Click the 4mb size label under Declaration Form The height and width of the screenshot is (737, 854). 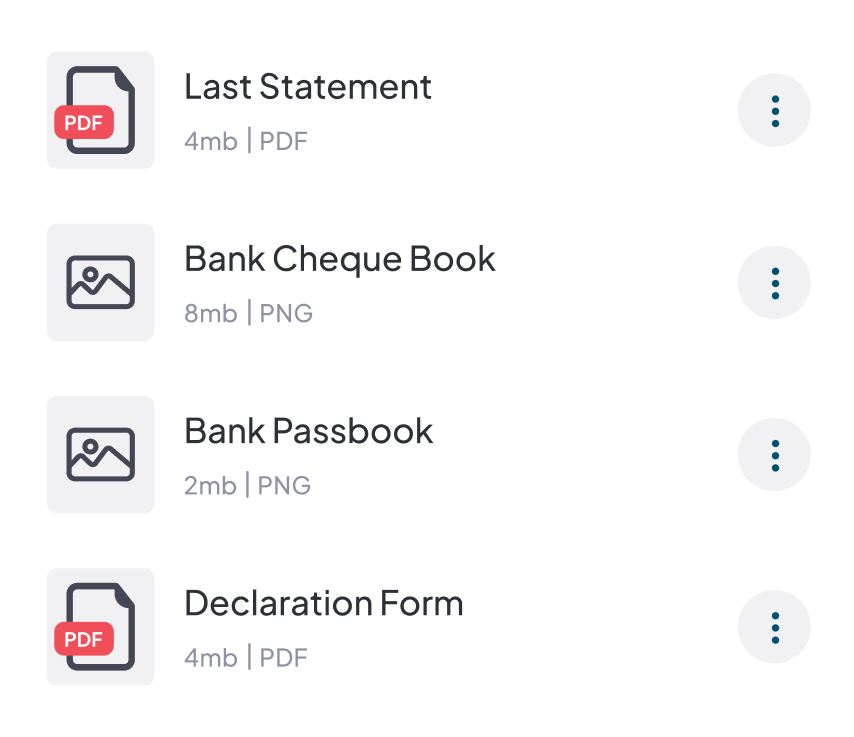pyautogui.click(x=210, y=657)
